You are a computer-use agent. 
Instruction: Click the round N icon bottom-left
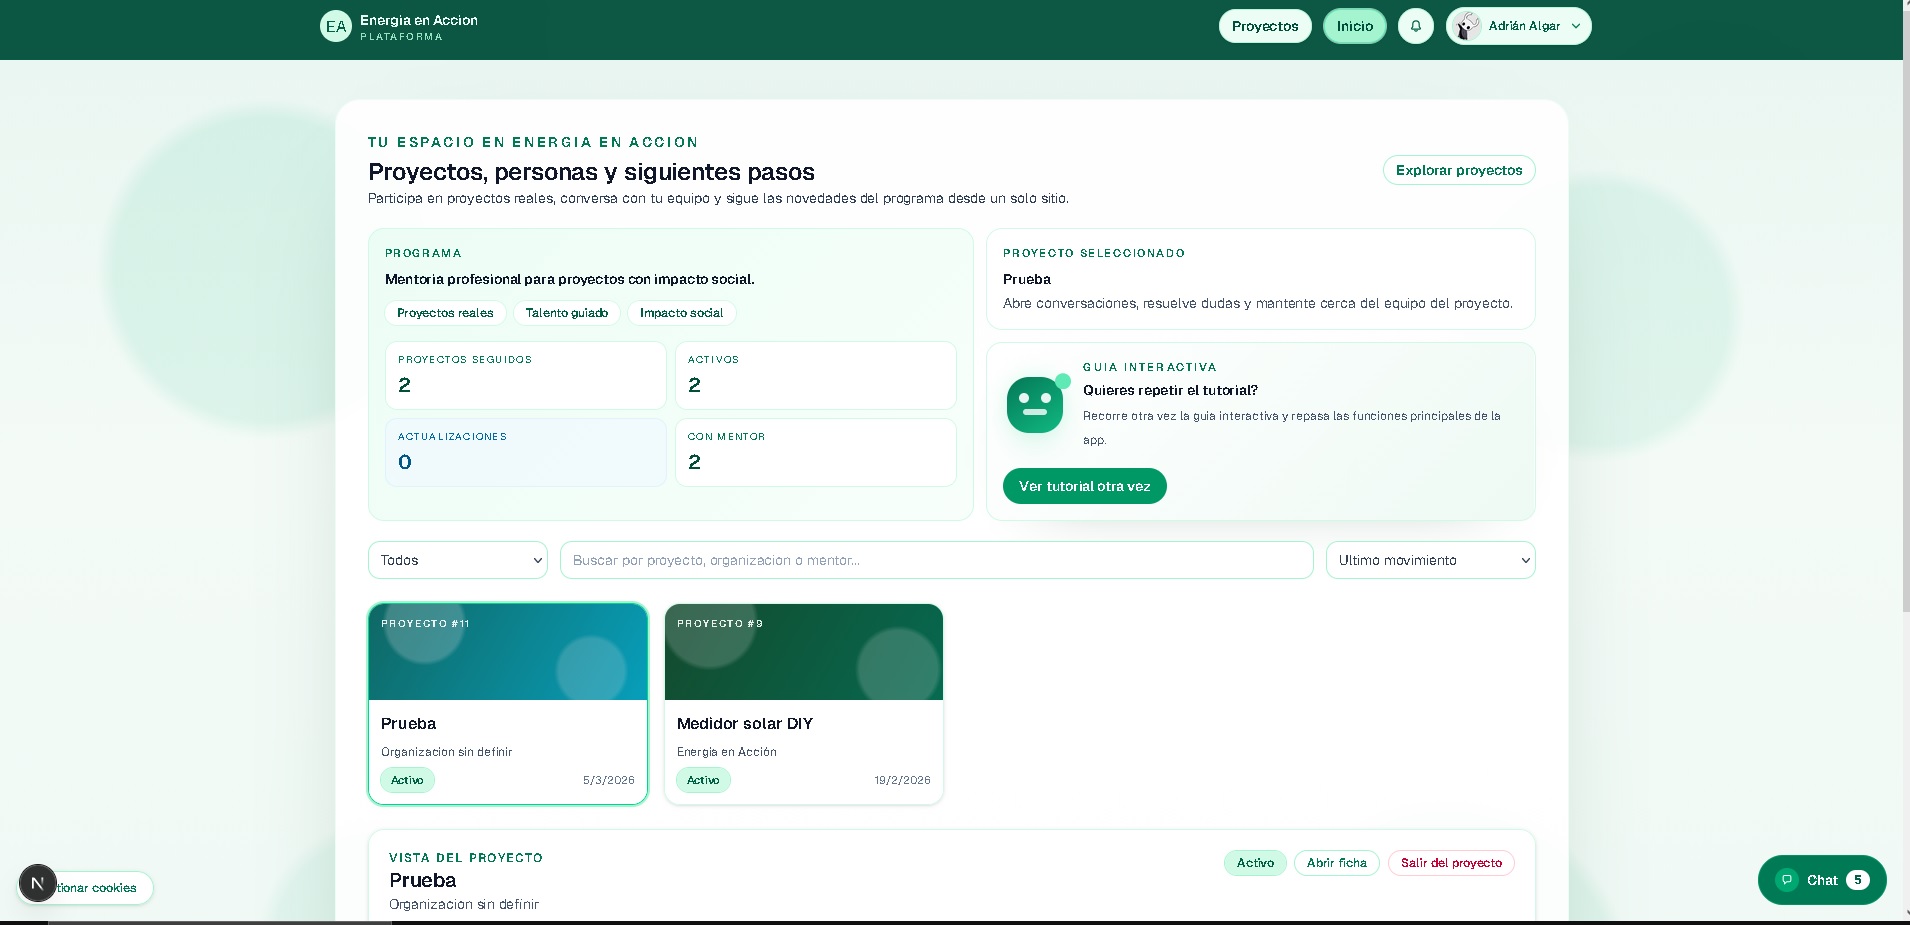tap(38, 884)
